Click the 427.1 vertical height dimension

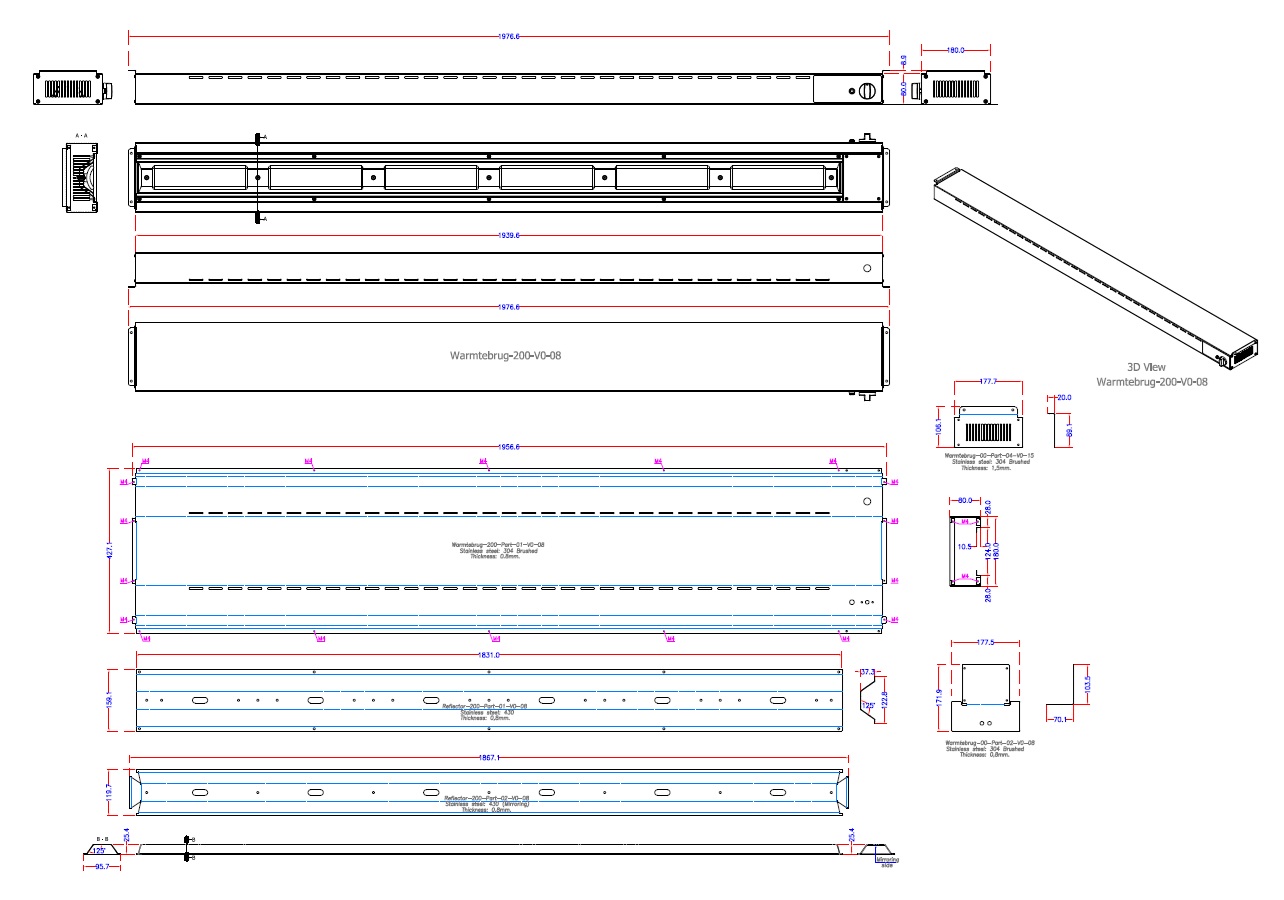[x=112, y=550]
